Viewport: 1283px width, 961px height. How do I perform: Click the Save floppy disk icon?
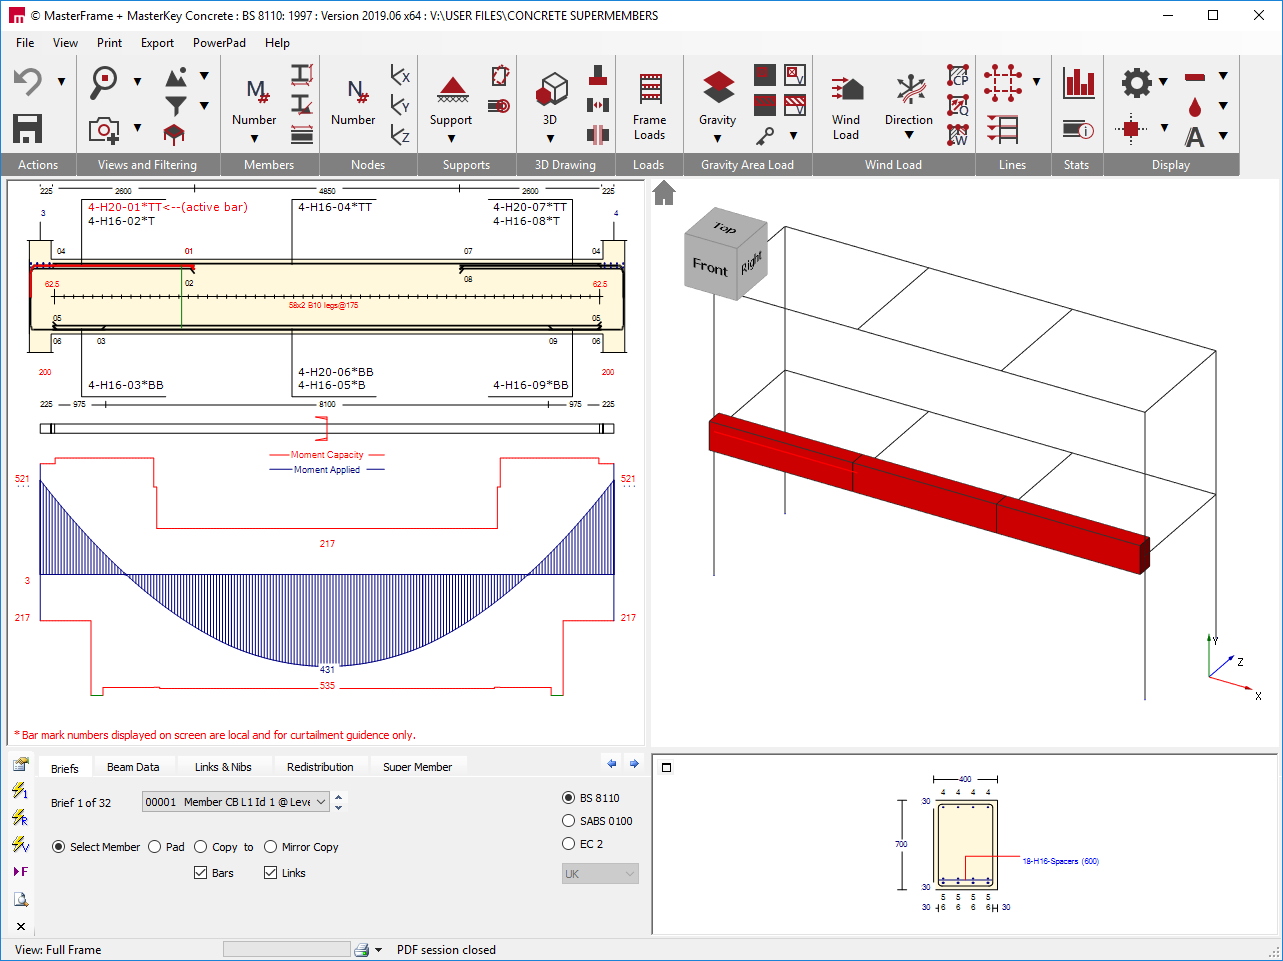click(x=28, y=128)
